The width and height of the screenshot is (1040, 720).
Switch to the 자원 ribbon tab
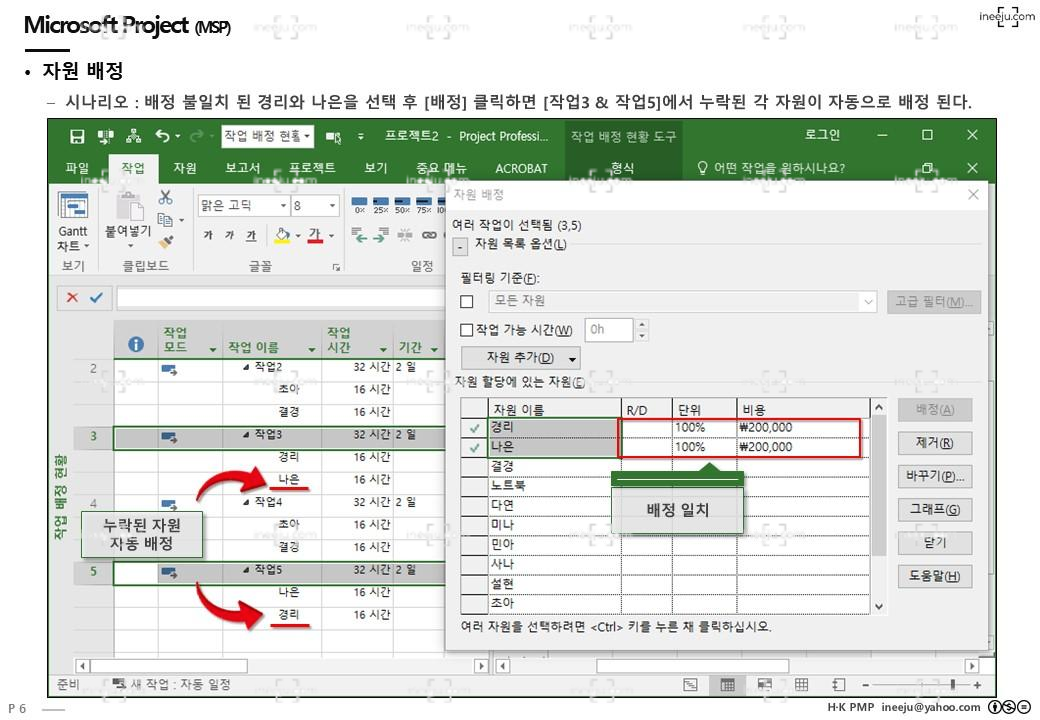coord(185,168)
